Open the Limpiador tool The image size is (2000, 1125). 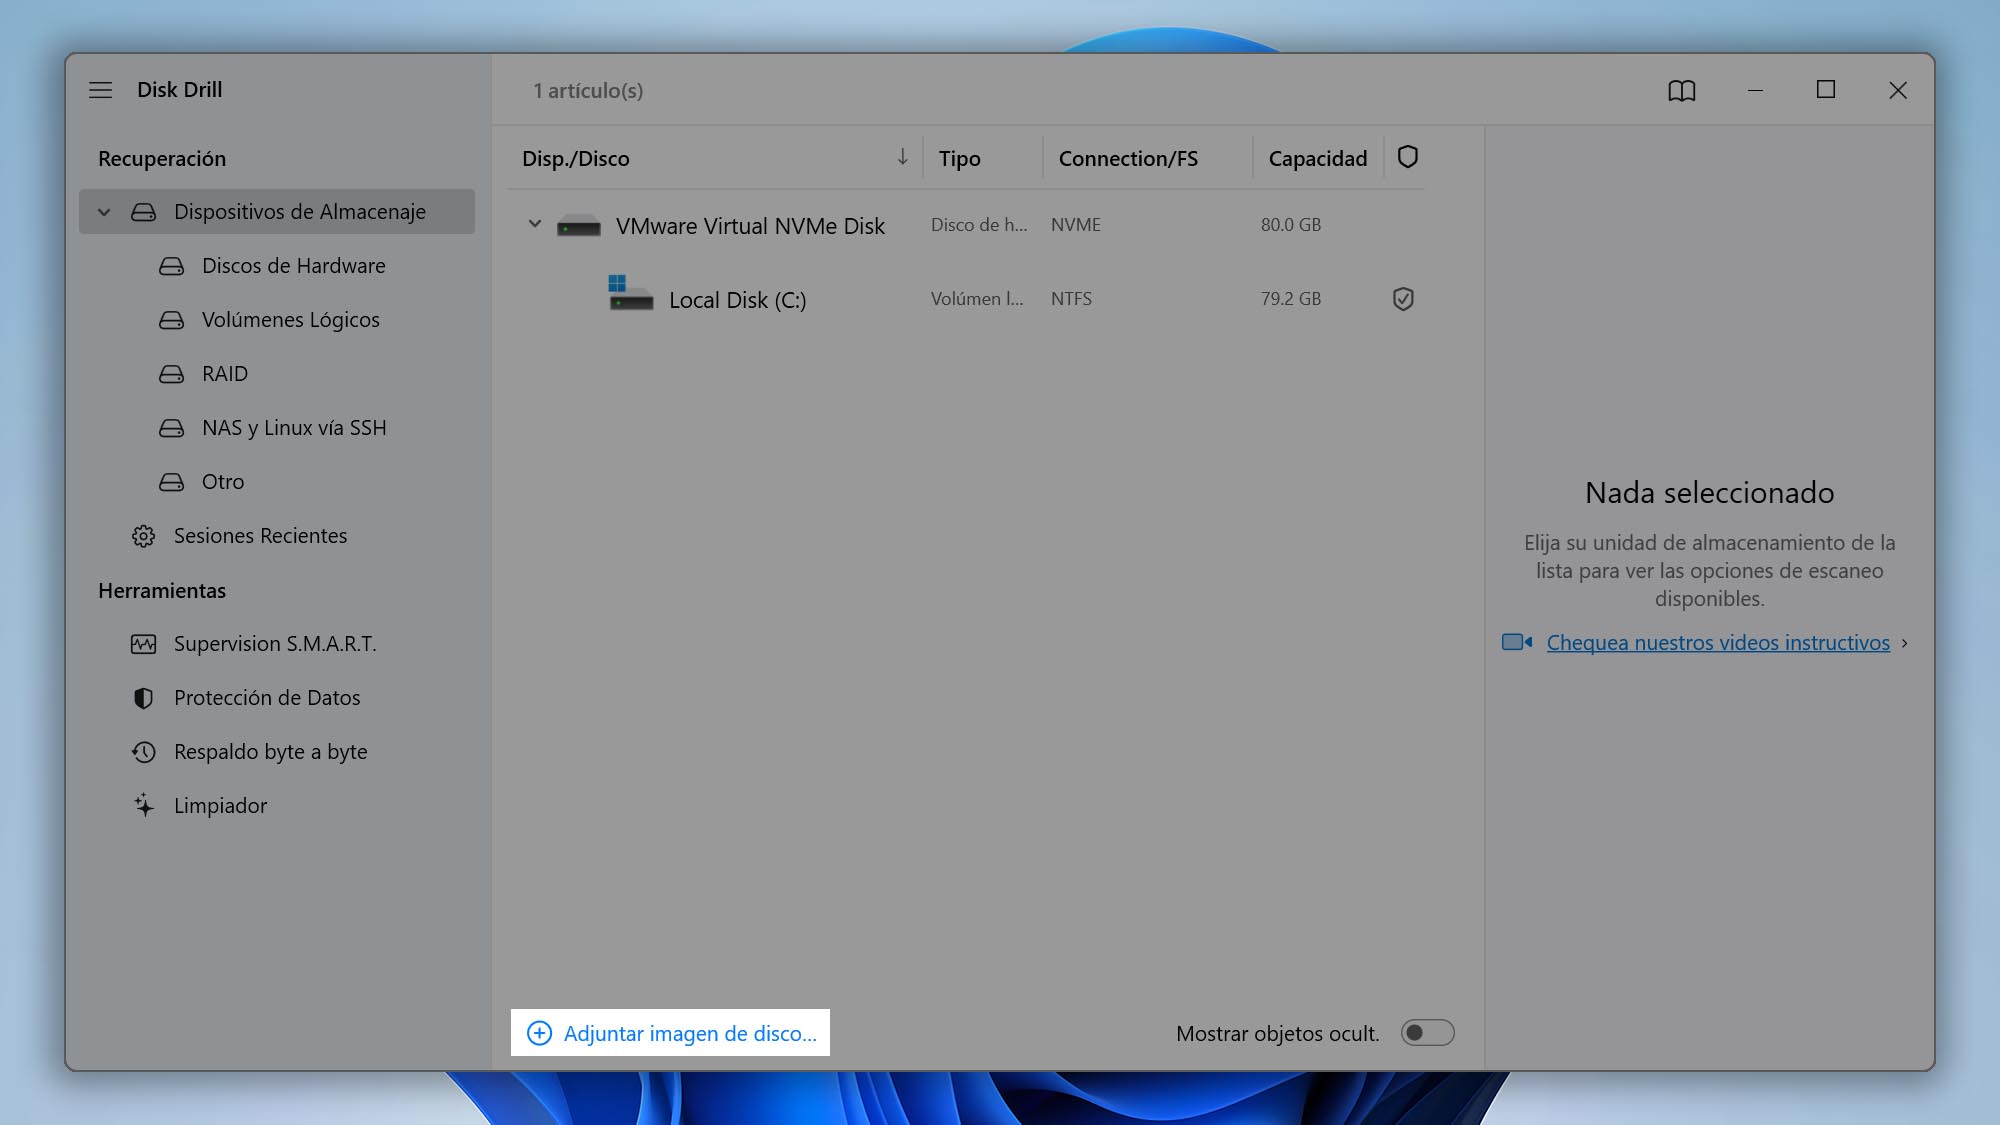pos(220,806)
